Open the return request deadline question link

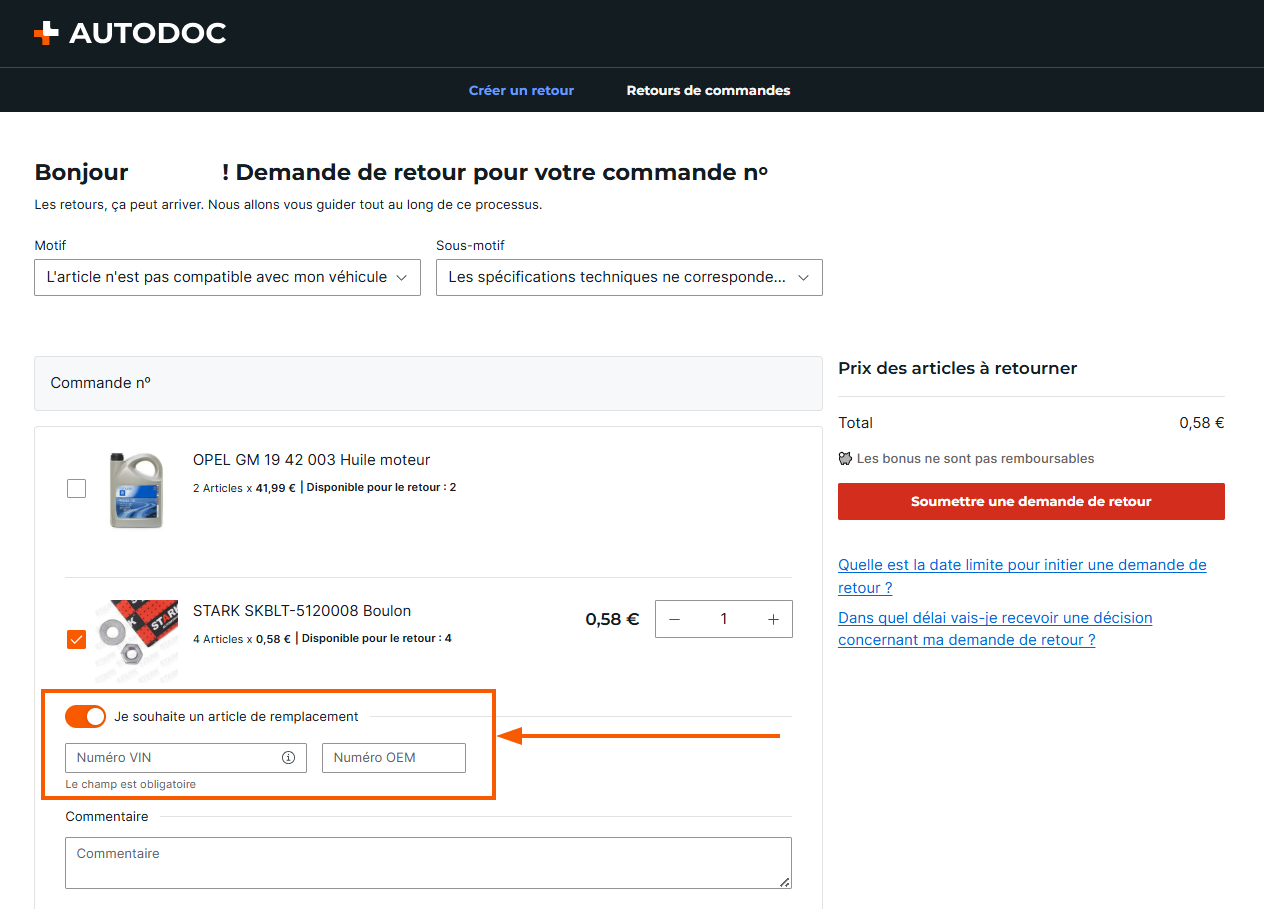[x=1022, y=576]
